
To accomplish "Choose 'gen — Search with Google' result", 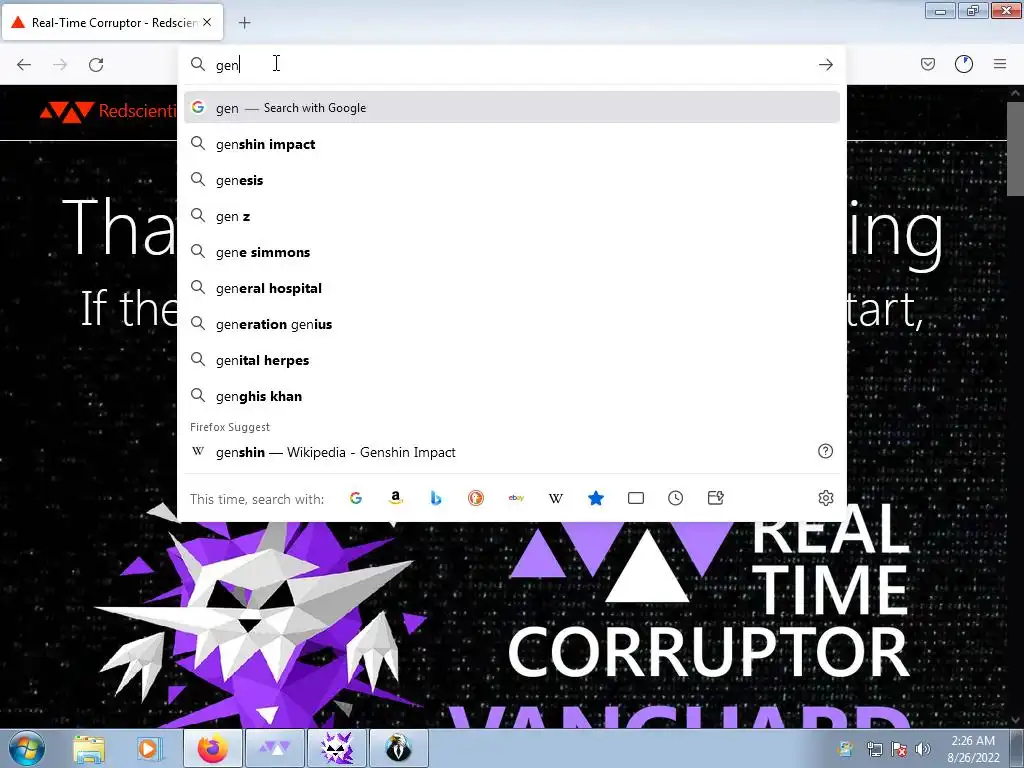I will click(x=511, y=108).
